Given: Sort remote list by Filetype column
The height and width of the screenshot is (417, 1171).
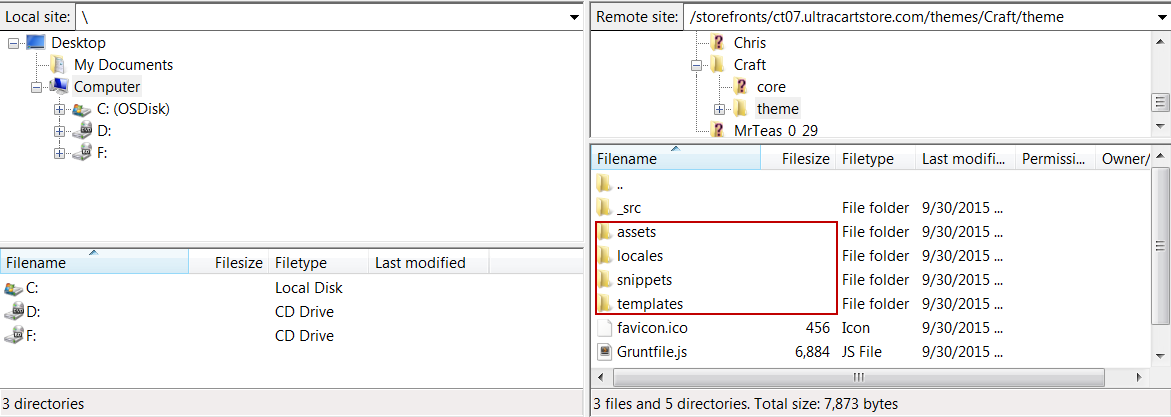Looking at the screenshot, I should 876,158.
